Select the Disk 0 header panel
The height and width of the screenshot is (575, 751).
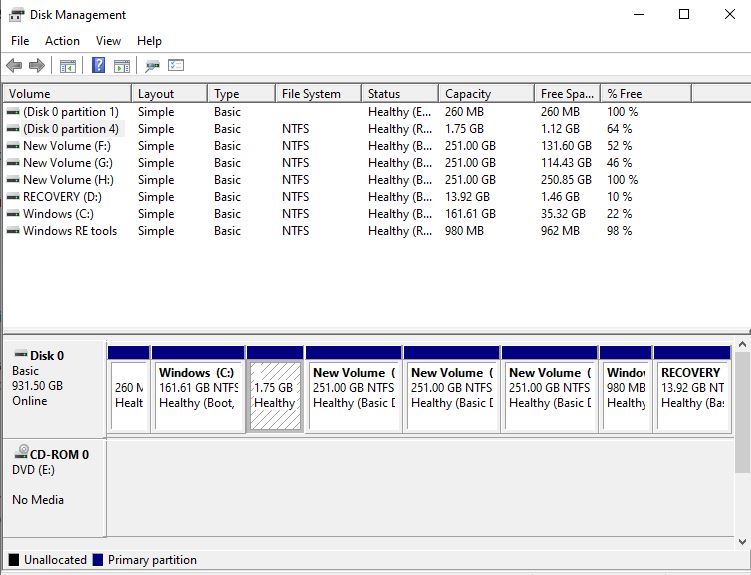pos(54,388)
